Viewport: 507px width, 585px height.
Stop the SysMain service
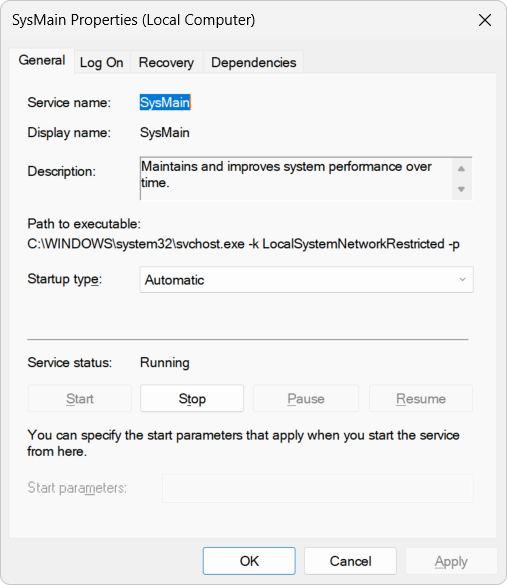tap(192, 398)
